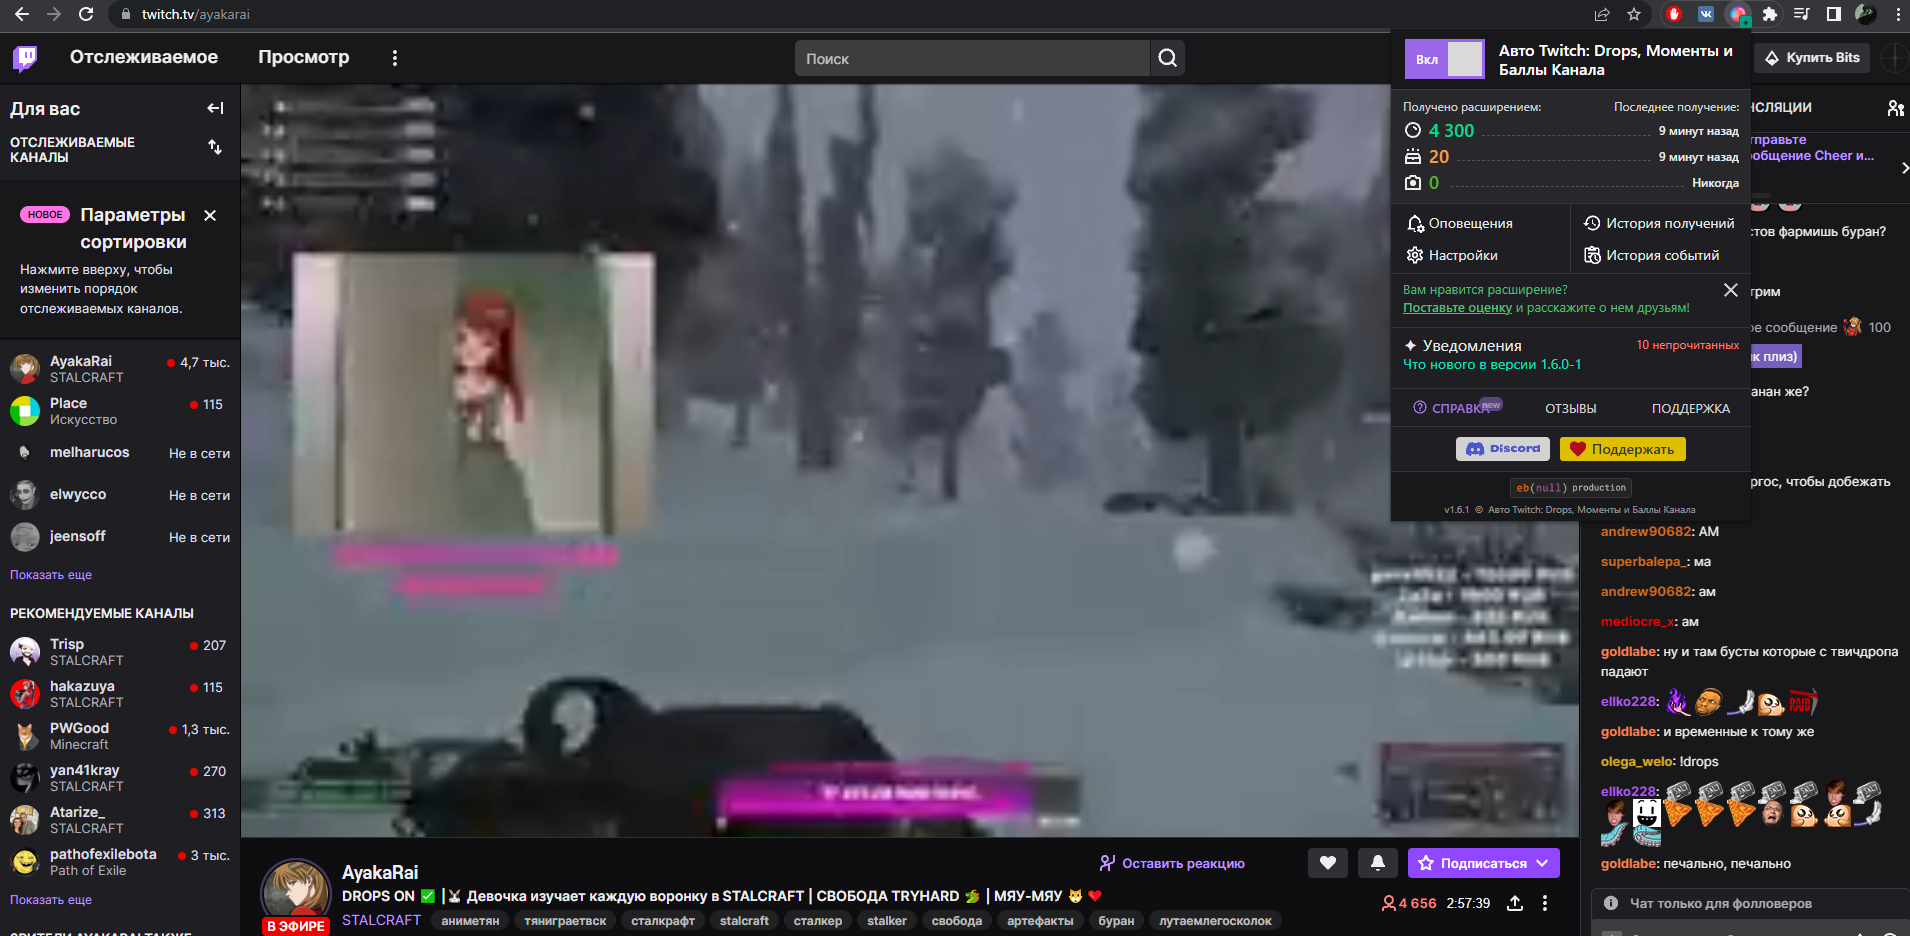The width and height of the screenshot is (1910, 936).
Task: Open История событий in the popup
Action: click(x=1652, y=255)
